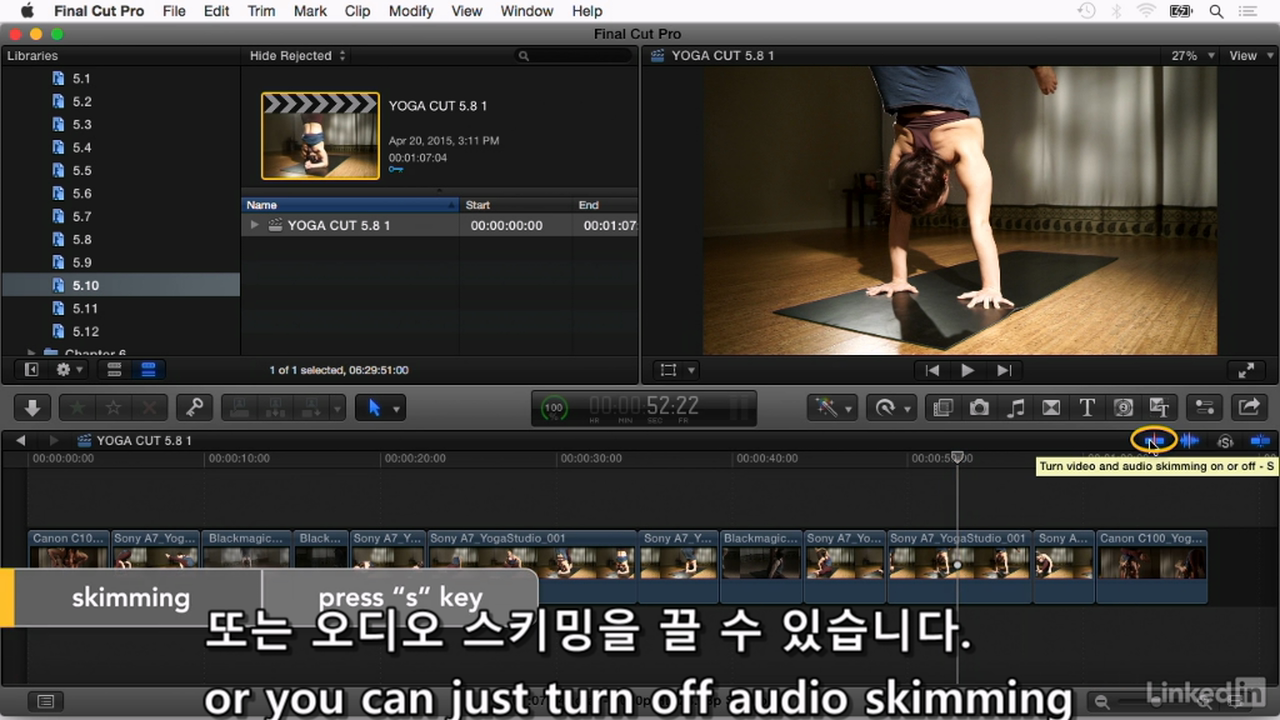Open the Hide Rejected filter dropdown
Image resolution: width=1280 pixels, height=720 pixels.
coord(298,56)
